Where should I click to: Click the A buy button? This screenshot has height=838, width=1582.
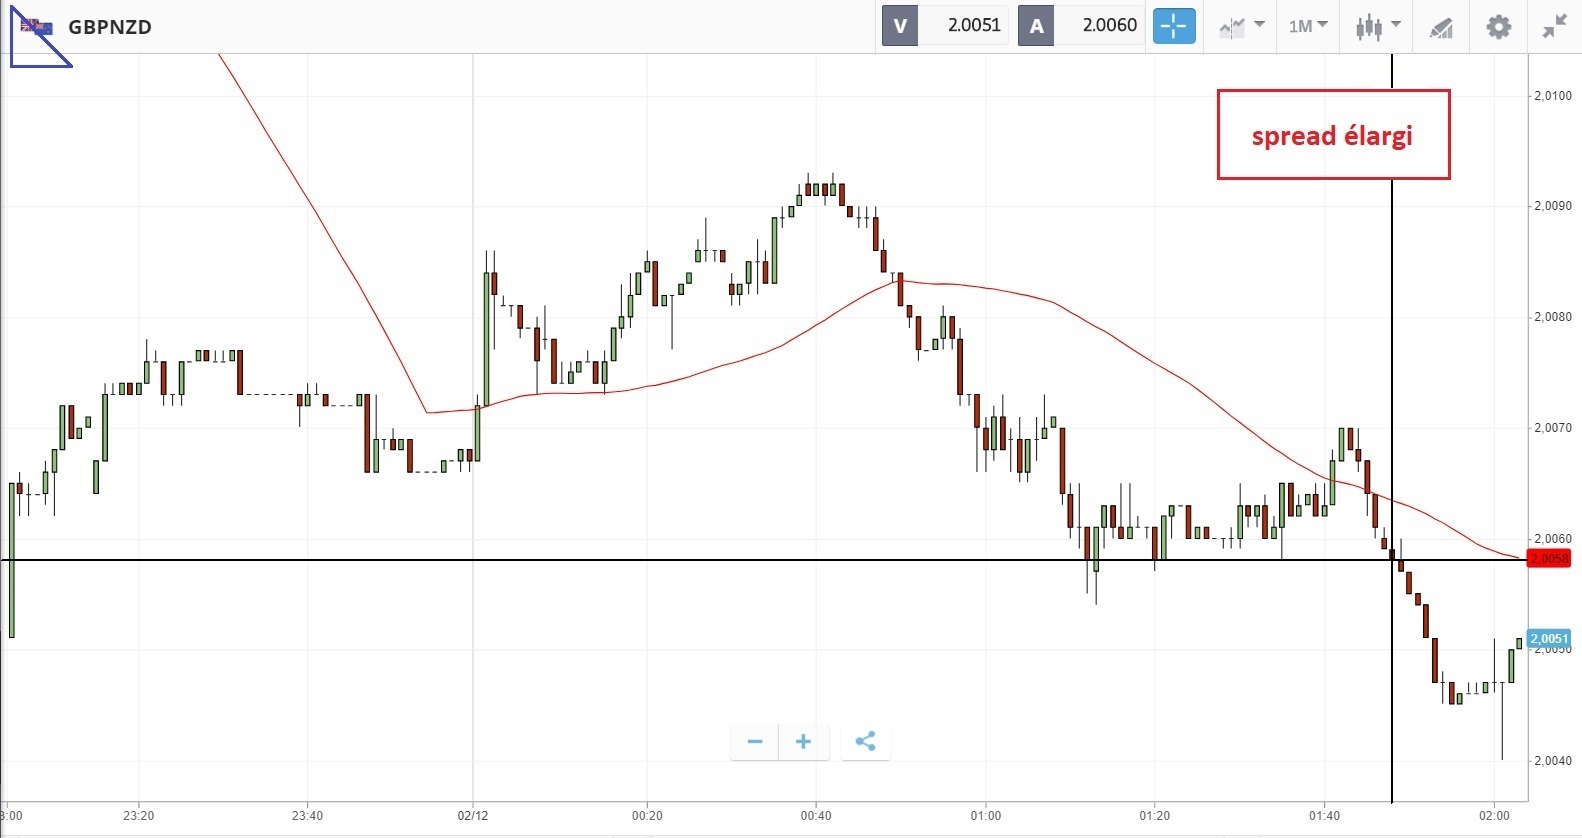(1036, 26)
